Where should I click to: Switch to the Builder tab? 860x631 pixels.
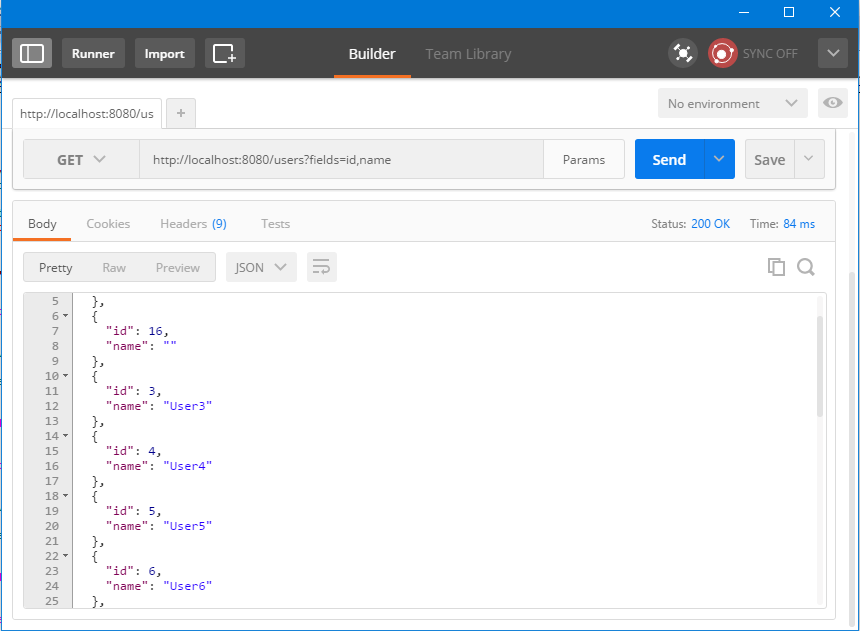372,54
